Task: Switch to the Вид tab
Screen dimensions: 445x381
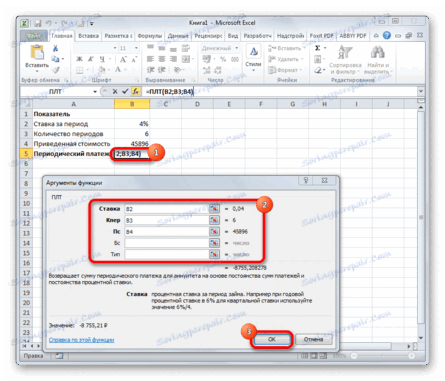Action: [x=233, y=36]
